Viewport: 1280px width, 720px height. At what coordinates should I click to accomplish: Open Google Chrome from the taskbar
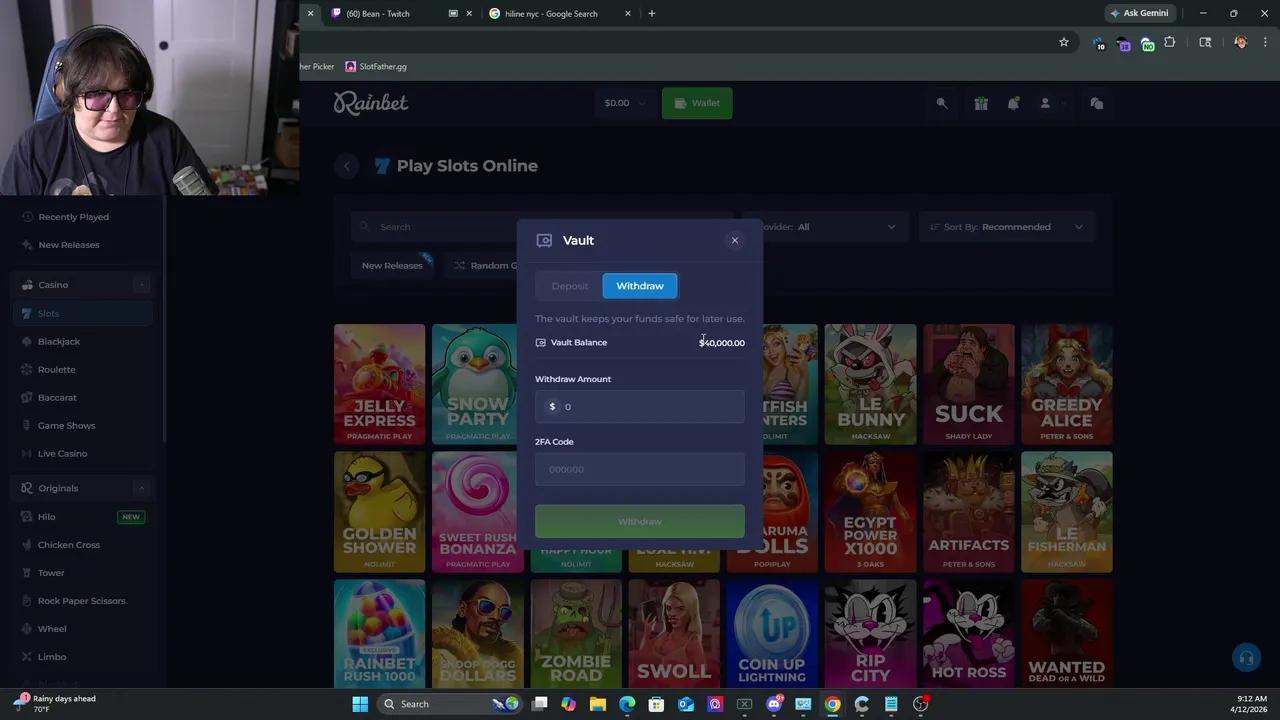[832, 703]
